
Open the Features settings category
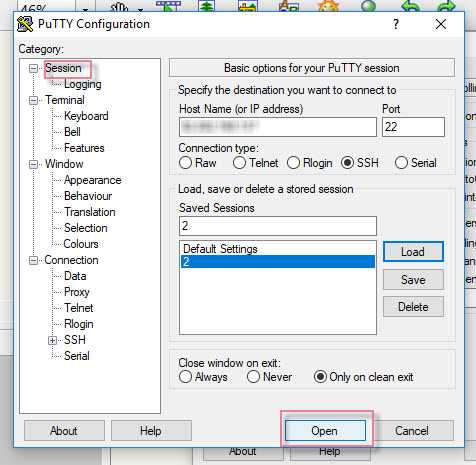pos(84,148)
